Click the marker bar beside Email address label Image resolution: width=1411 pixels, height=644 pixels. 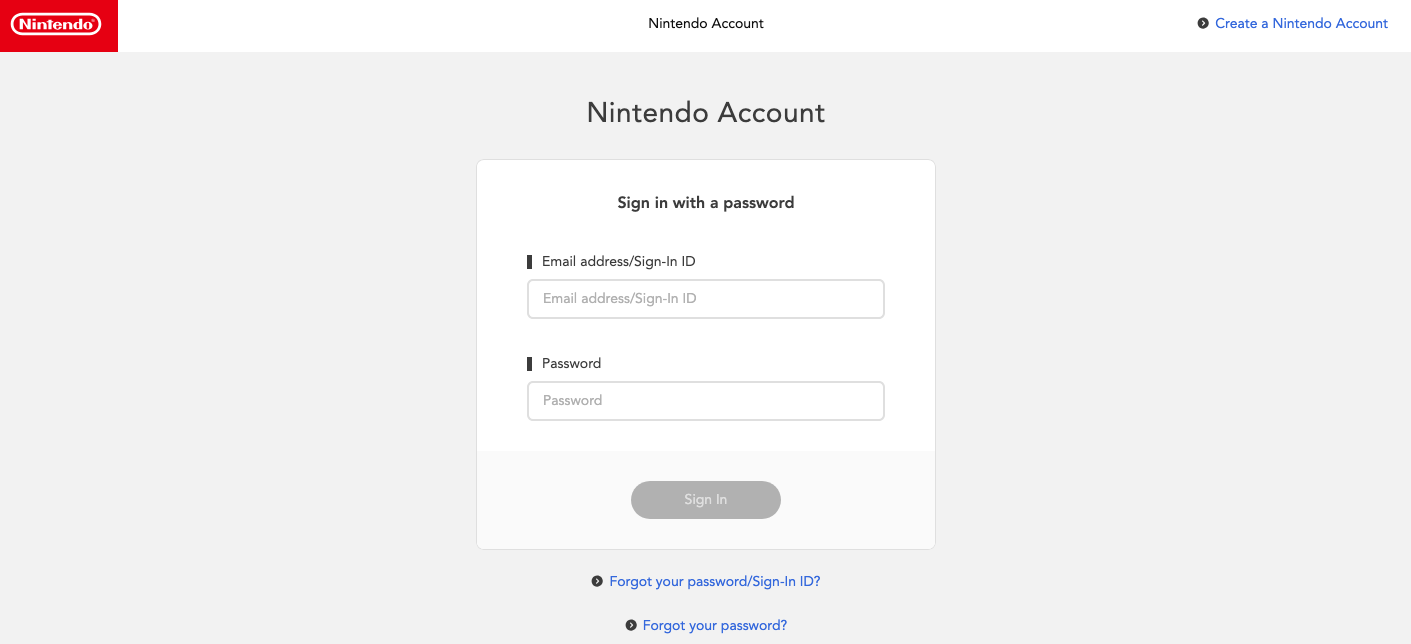530,262
